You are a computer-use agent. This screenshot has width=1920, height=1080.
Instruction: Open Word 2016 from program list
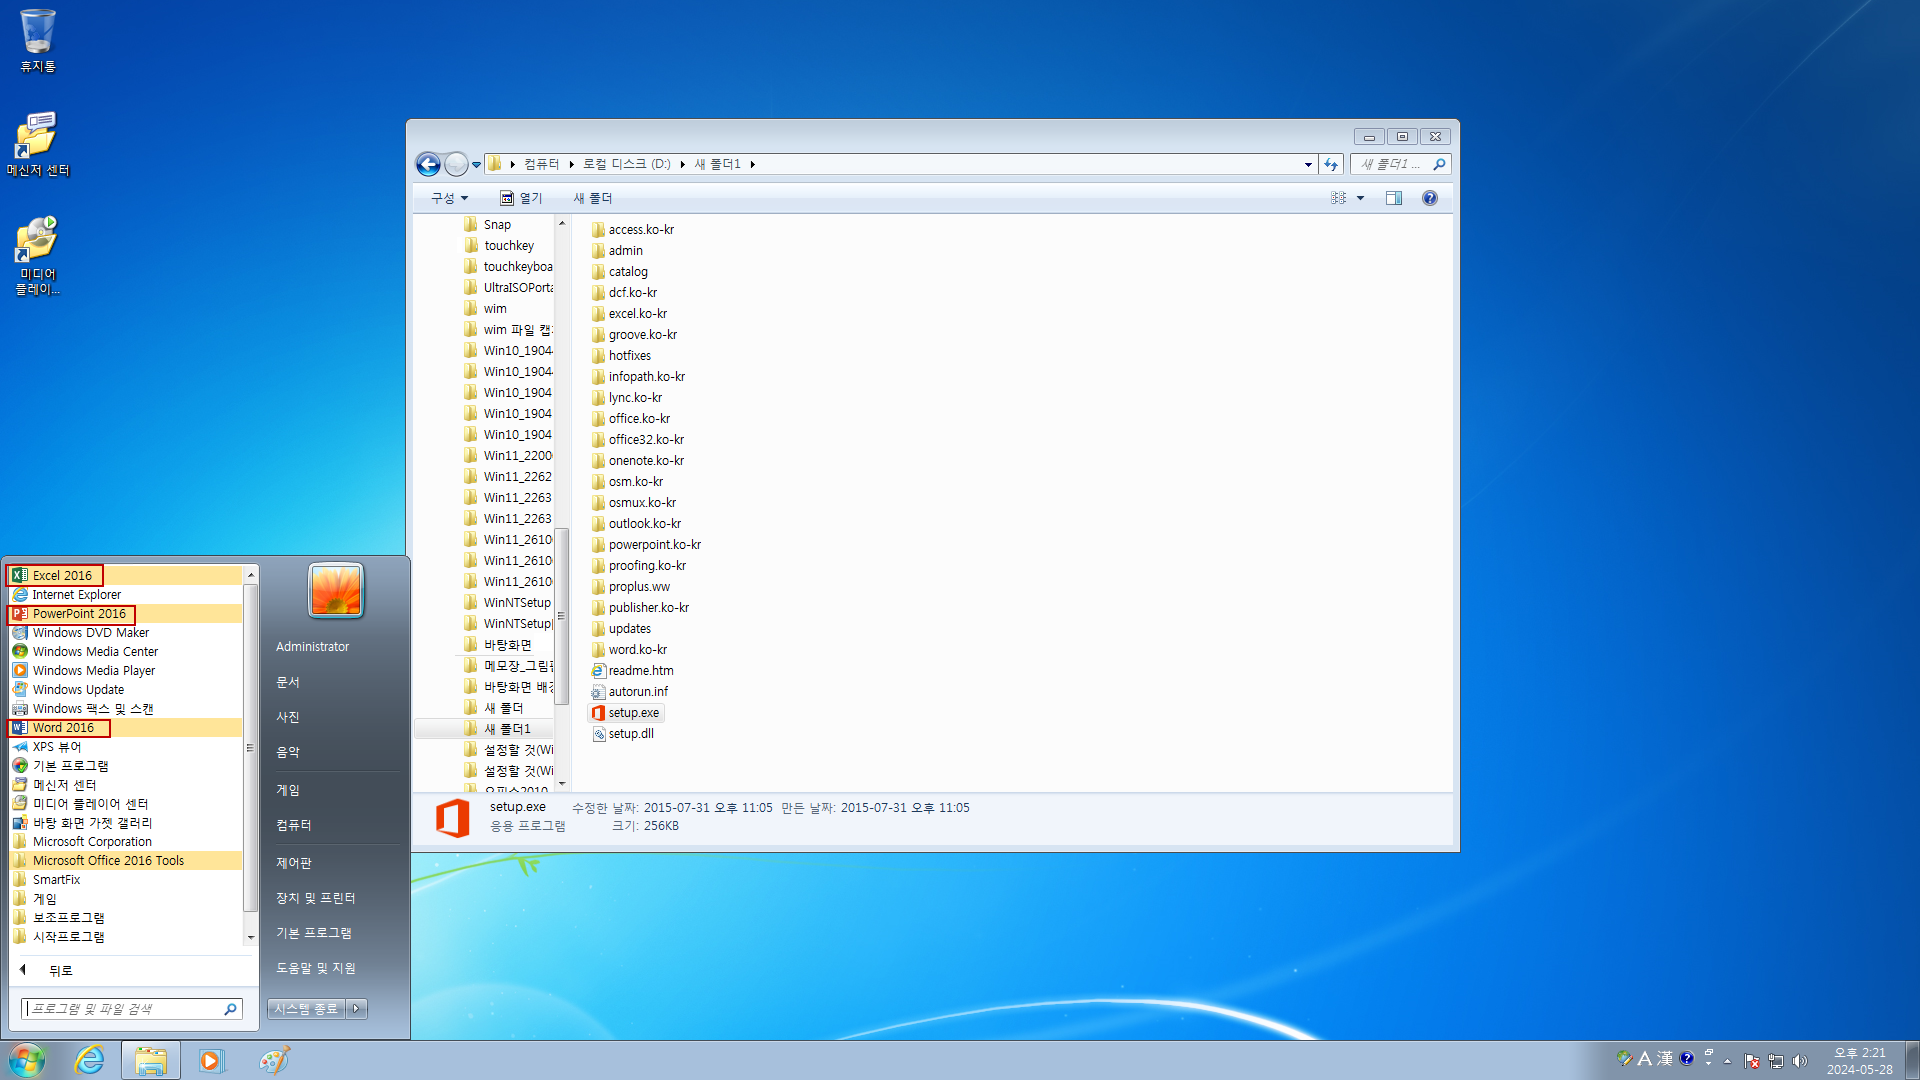click(x=62, y=728)
